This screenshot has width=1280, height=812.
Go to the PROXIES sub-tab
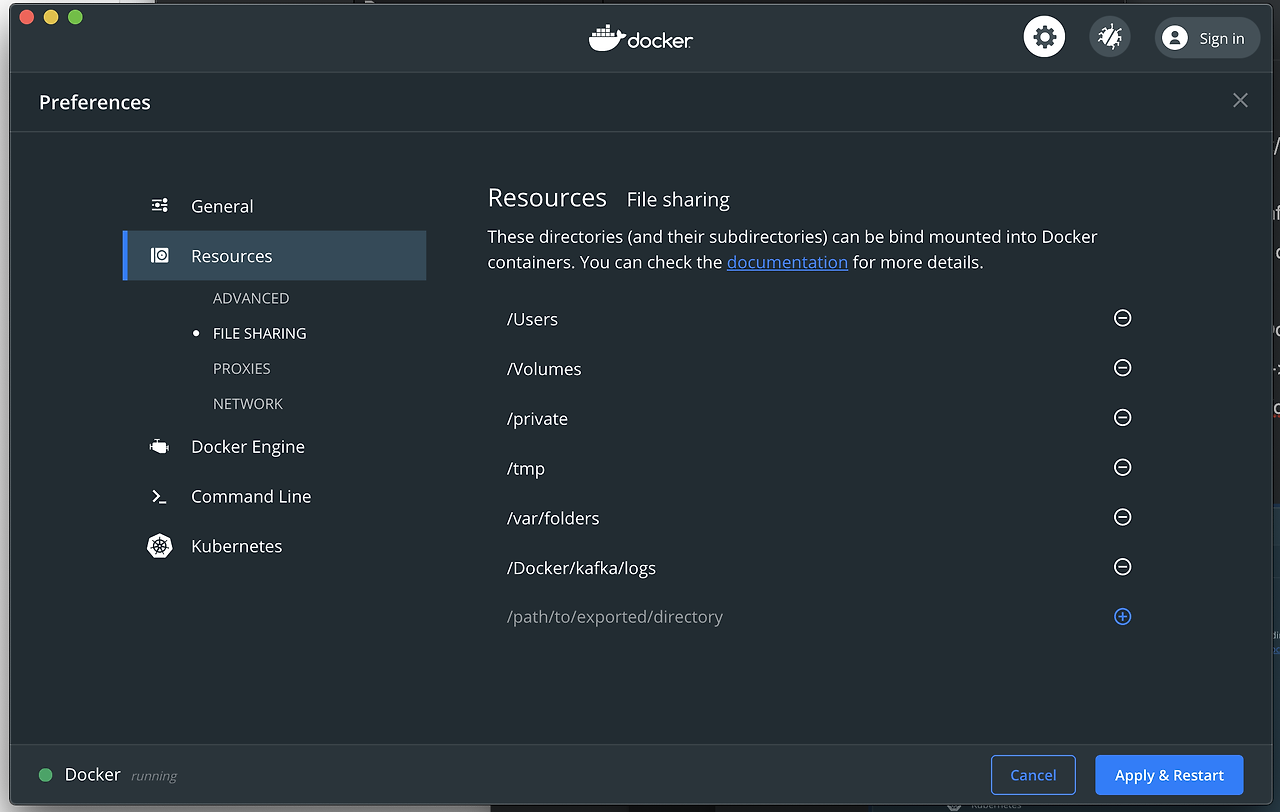[242, 368]
